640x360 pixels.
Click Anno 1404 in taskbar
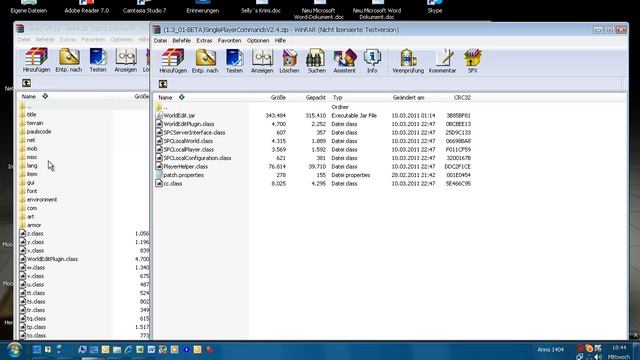point(550,350)
